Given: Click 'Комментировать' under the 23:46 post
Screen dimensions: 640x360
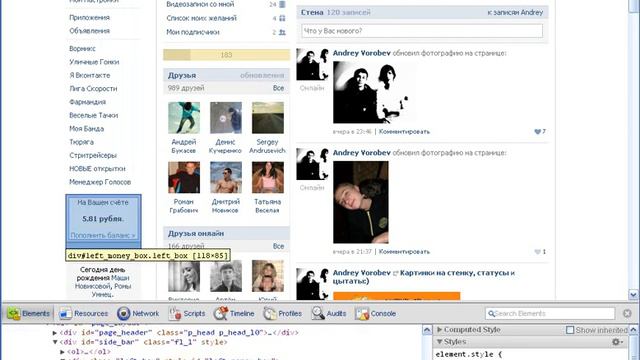Looking at the screenshot, I should [404, 131].
